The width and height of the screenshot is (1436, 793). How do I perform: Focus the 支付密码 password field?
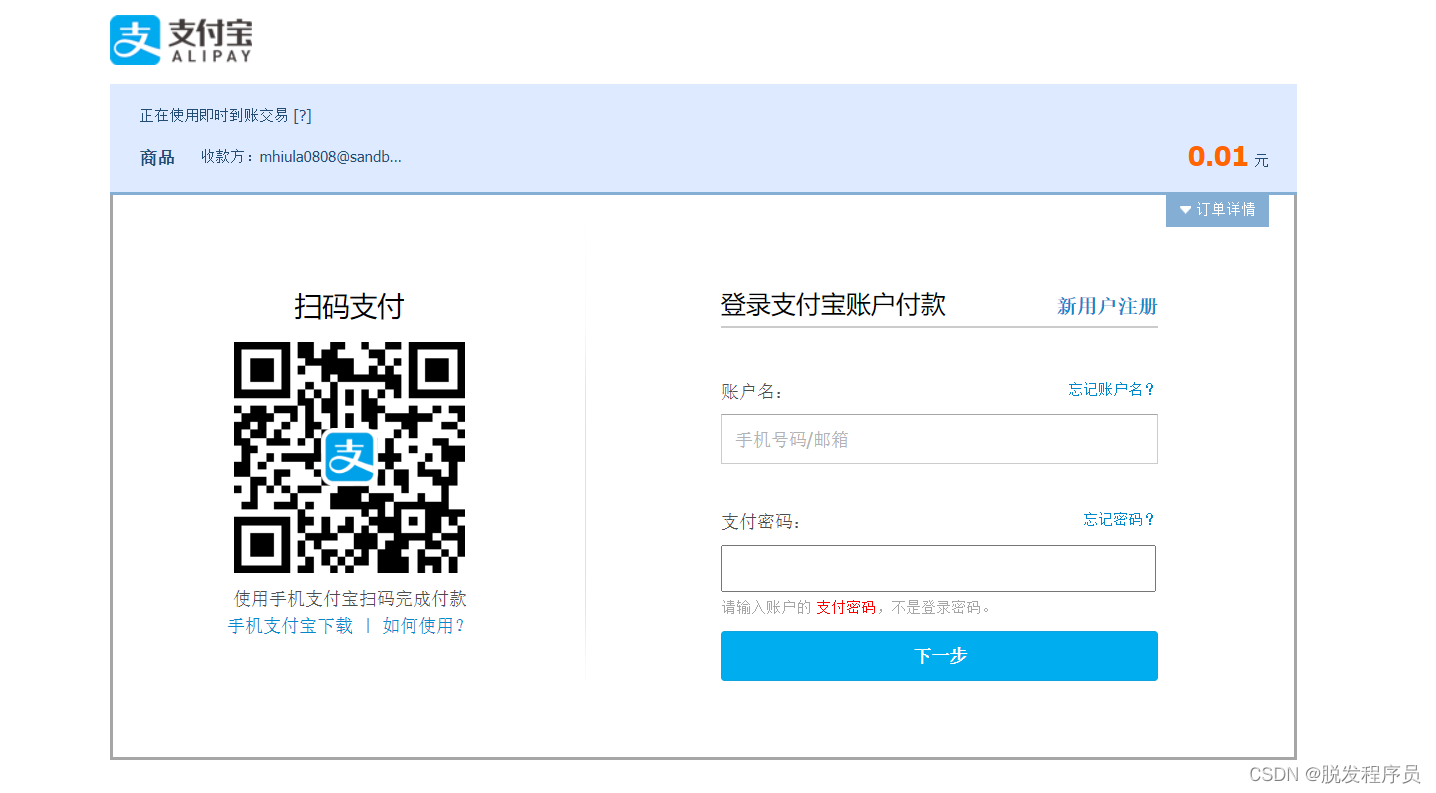938,568
